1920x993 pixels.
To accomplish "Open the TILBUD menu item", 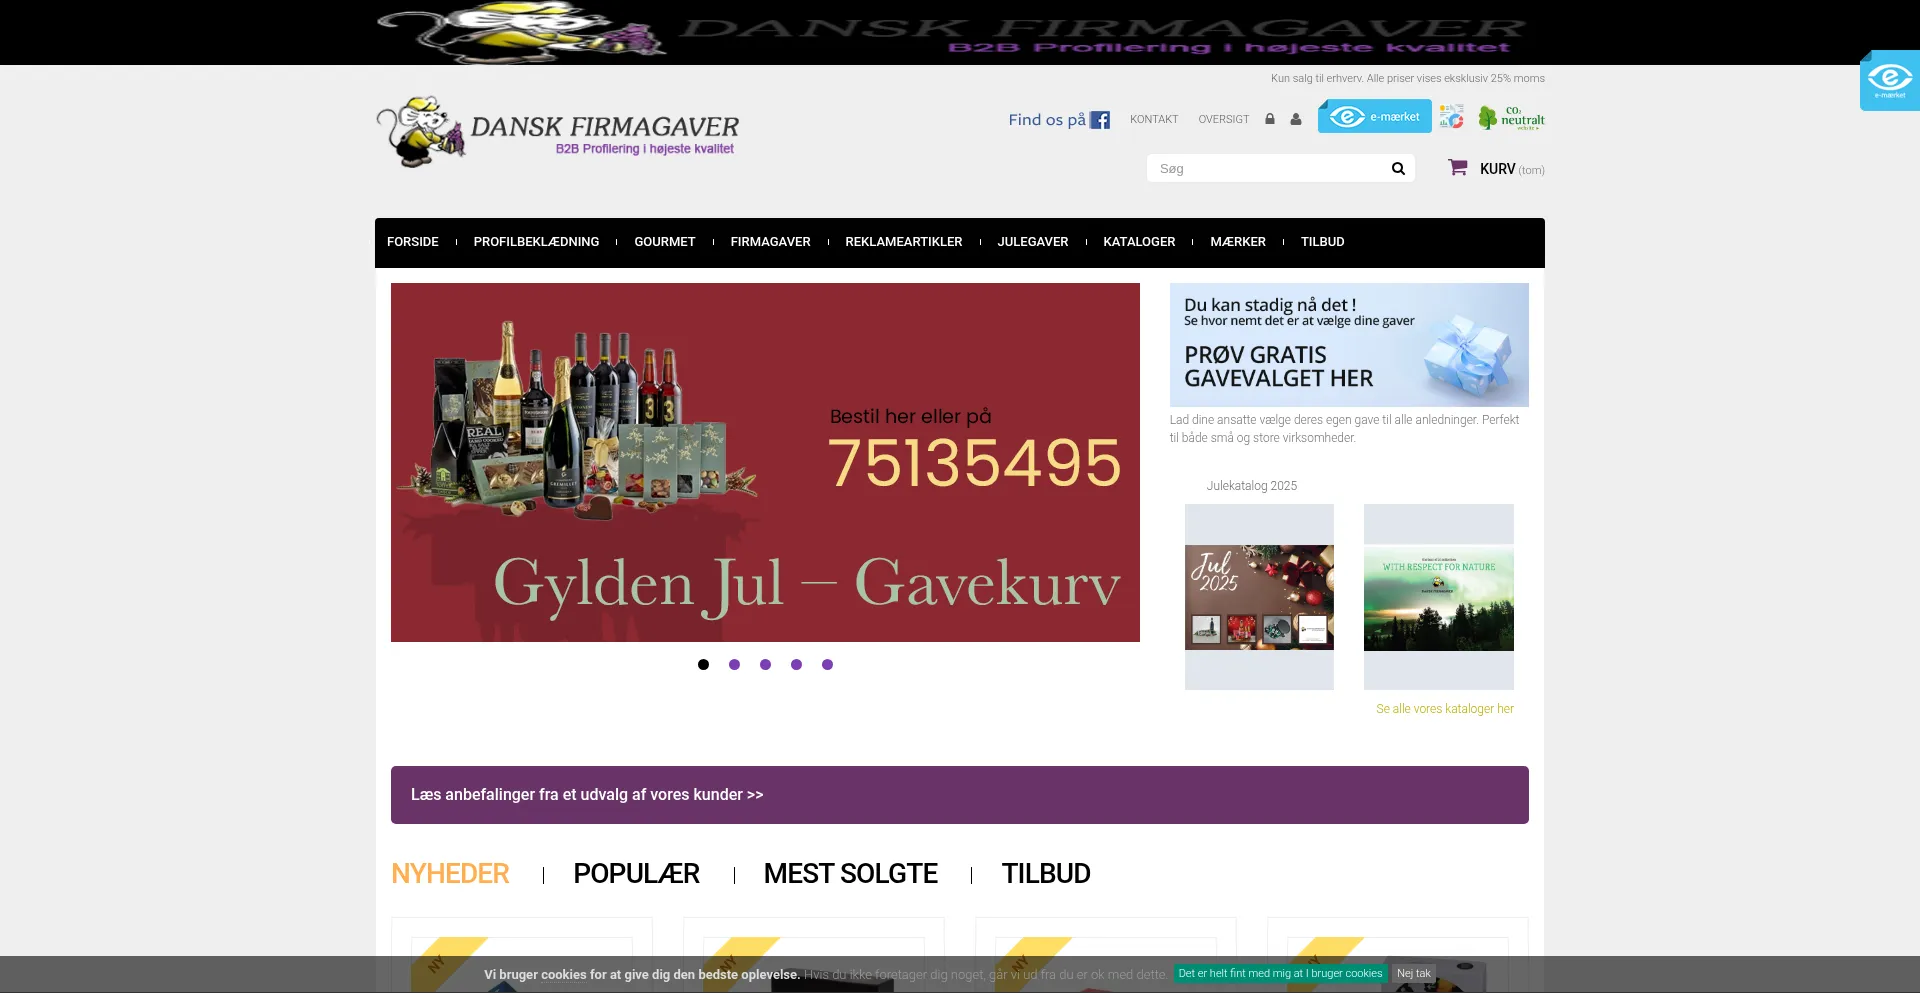I will pos(1322,242).
